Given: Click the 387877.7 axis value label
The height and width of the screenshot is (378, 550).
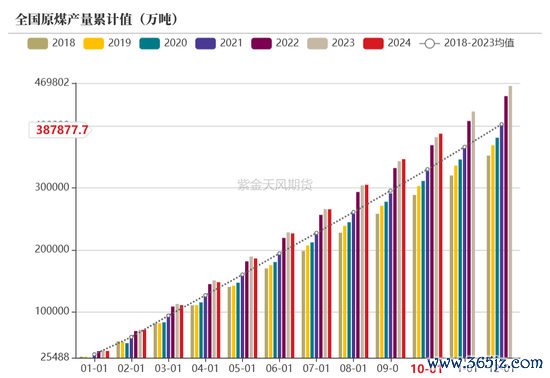Looking at the screenshot, I should pos(62,130).
